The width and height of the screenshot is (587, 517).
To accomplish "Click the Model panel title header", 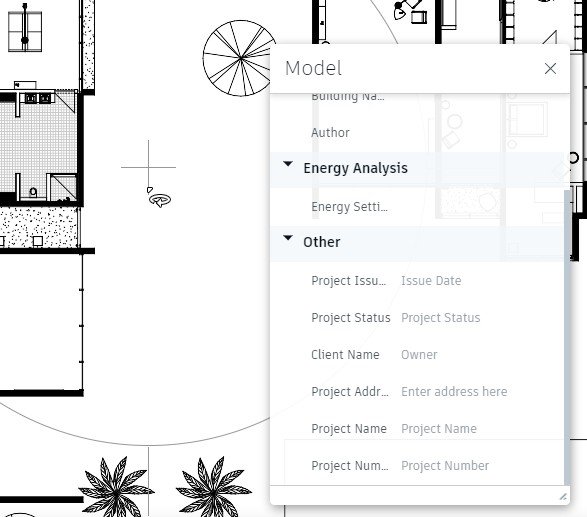I will (x=313, y=69).
